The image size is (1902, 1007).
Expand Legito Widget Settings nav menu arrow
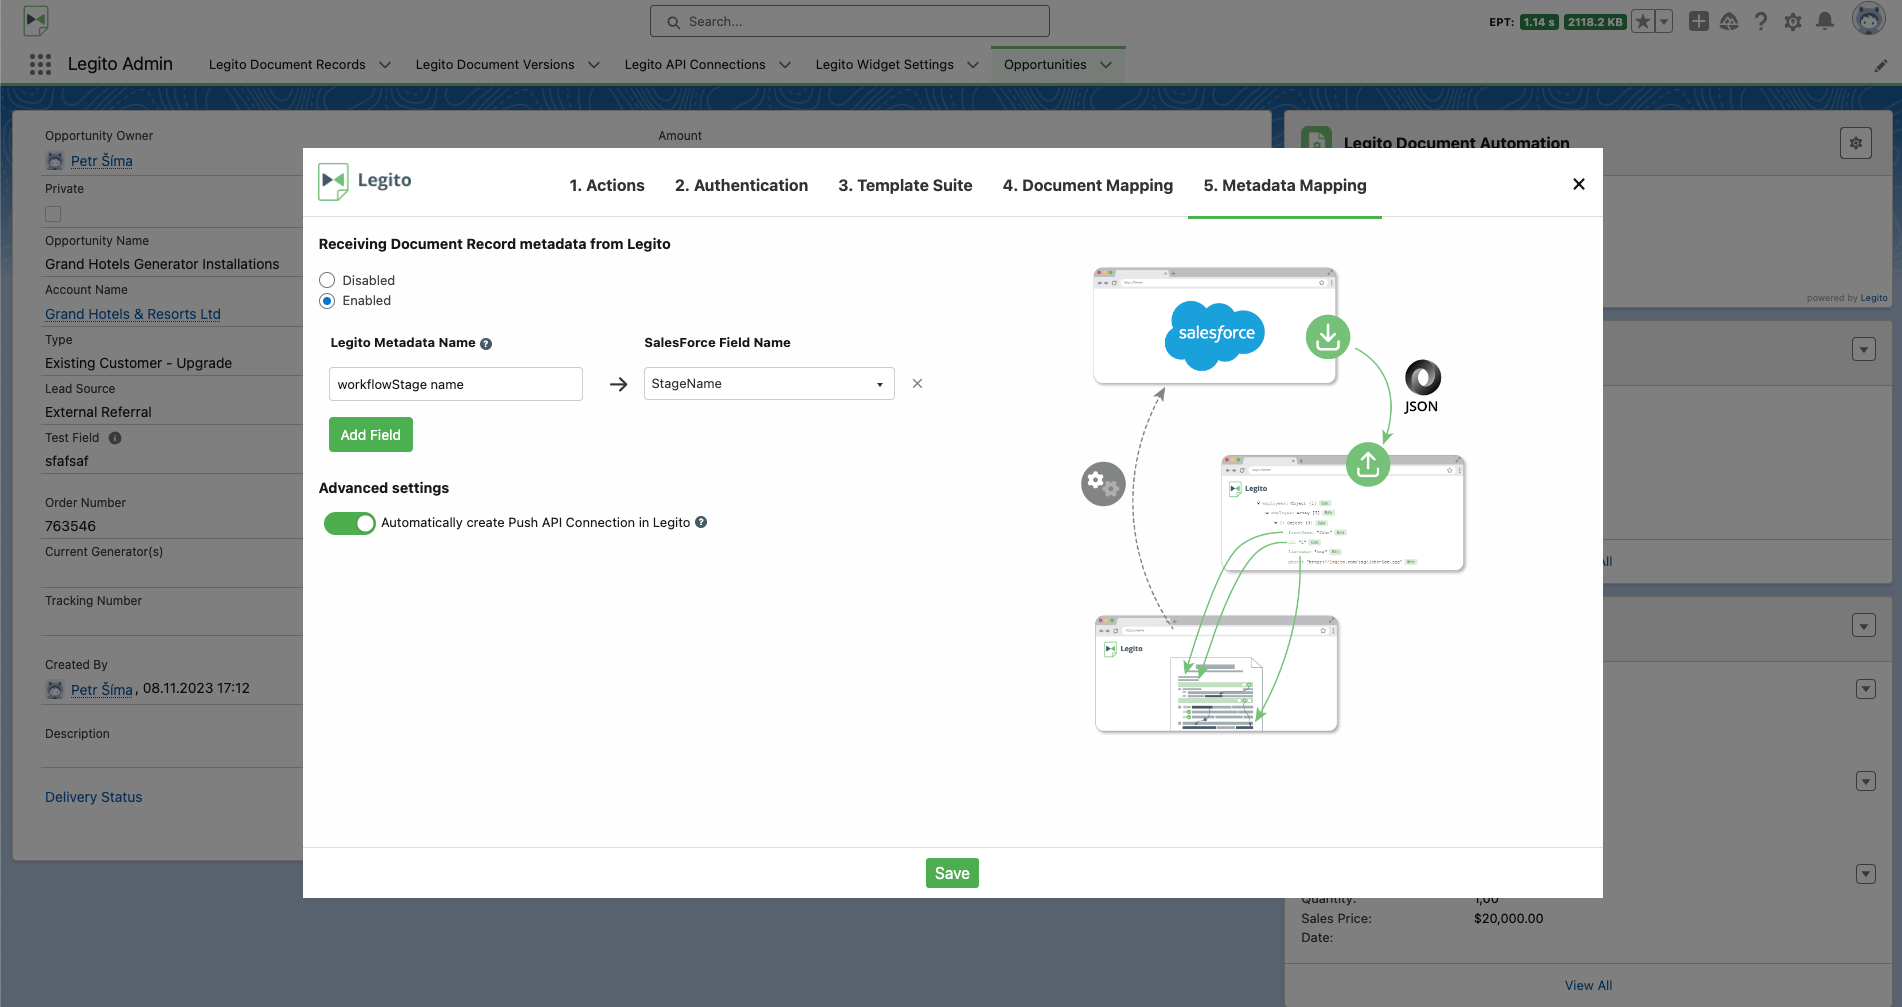tap(973, 65)
